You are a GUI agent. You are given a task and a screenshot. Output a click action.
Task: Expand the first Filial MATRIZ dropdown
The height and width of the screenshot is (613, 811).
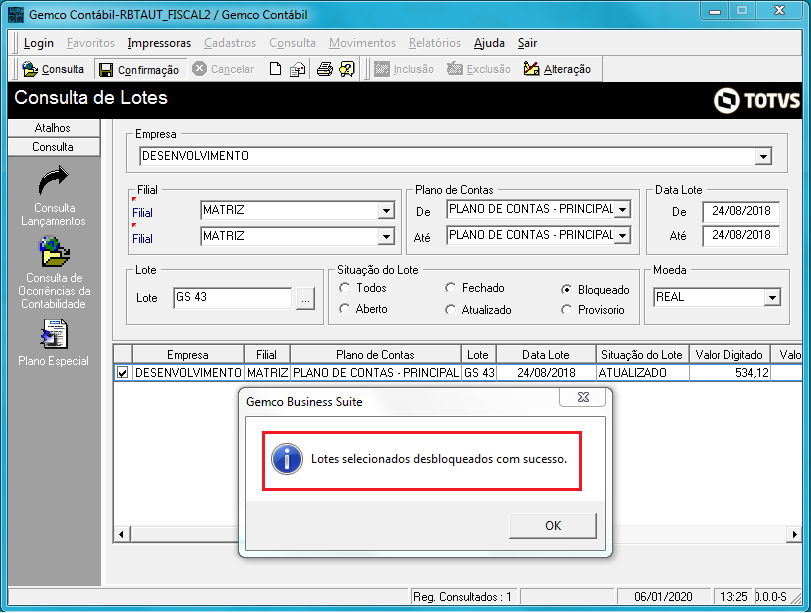(386, 211)
